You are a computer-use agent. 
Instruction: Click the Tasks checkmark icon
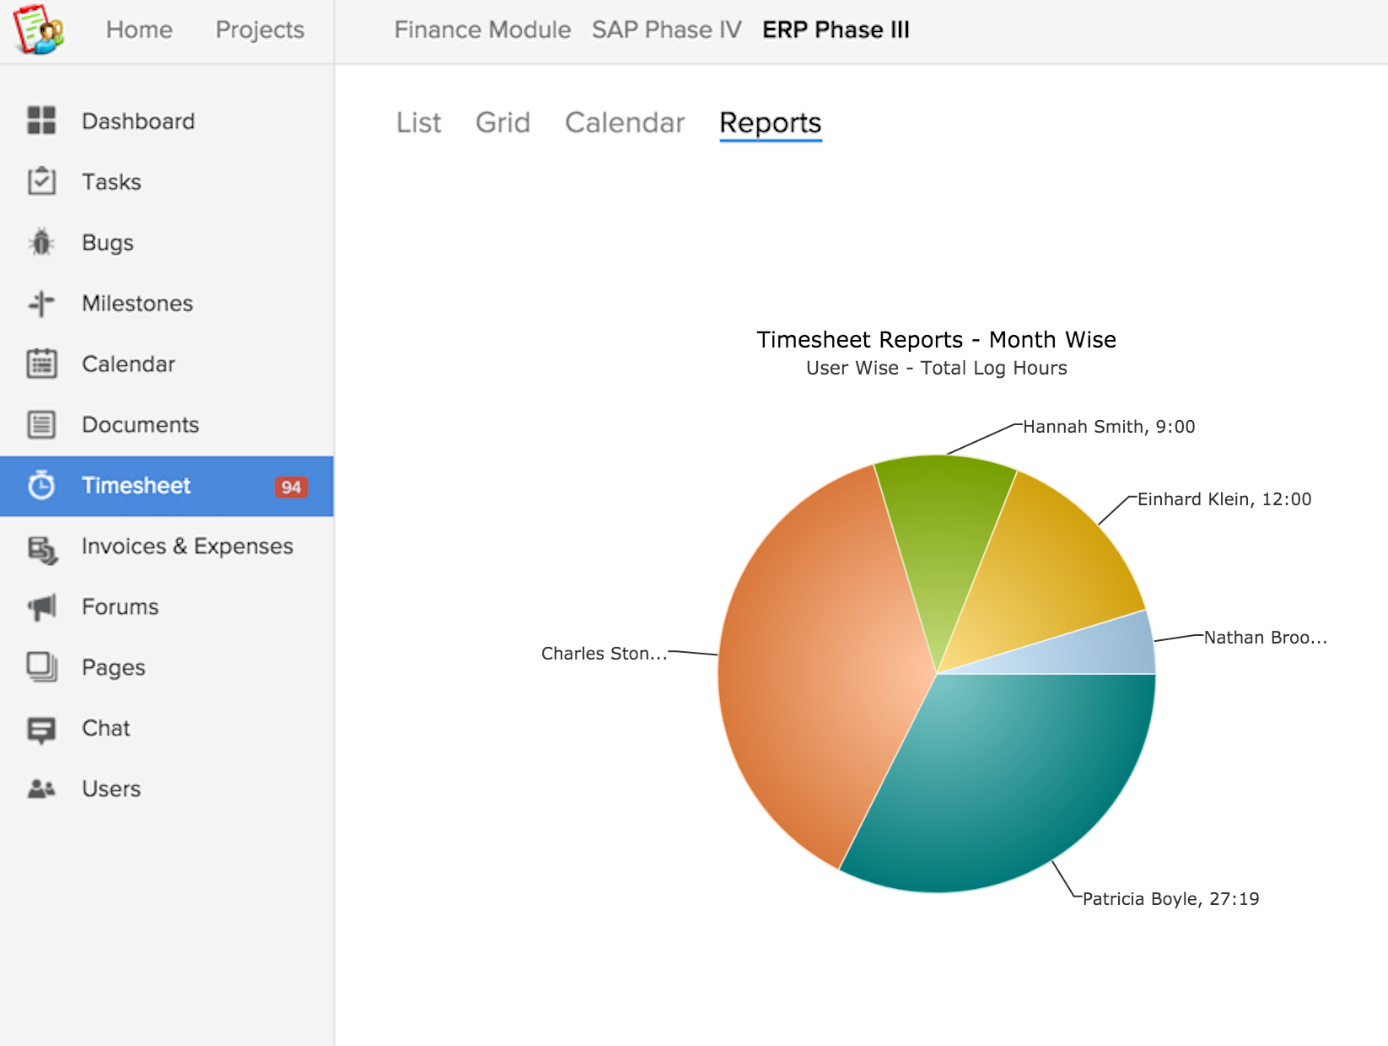coord(42,181)
